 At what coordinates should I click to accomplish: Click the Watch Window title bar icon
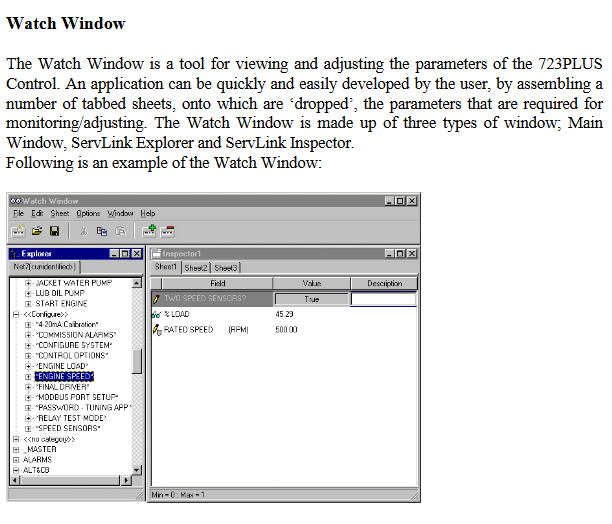tap(16, 201)
